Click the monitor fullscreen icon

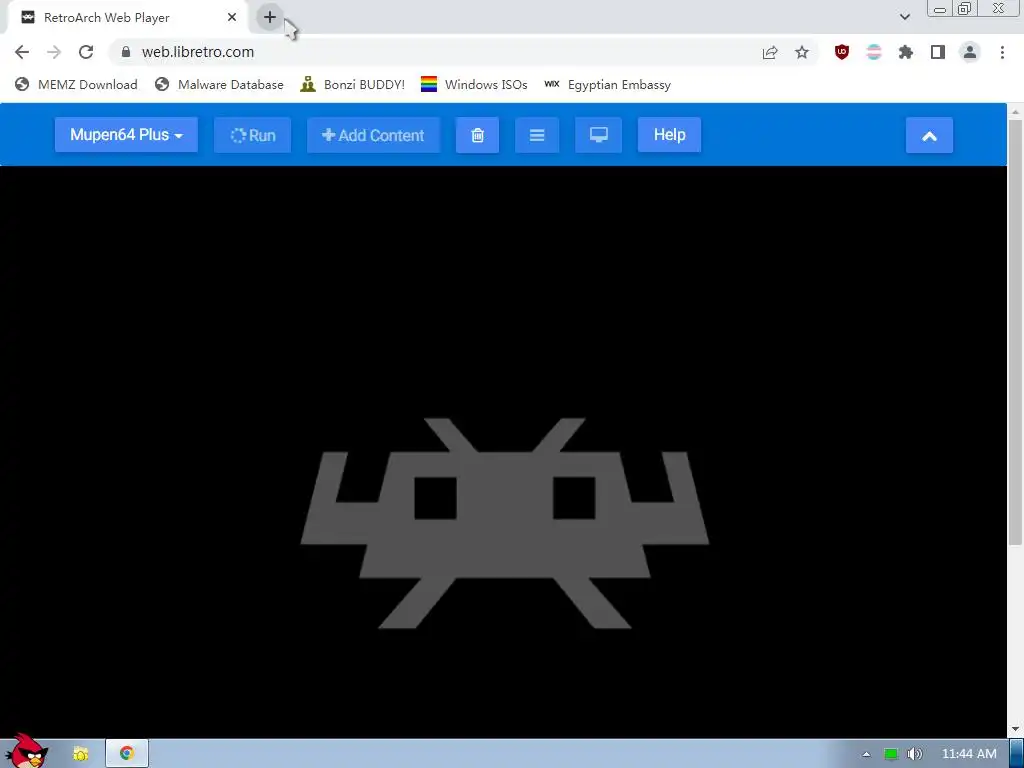(598, 135)
